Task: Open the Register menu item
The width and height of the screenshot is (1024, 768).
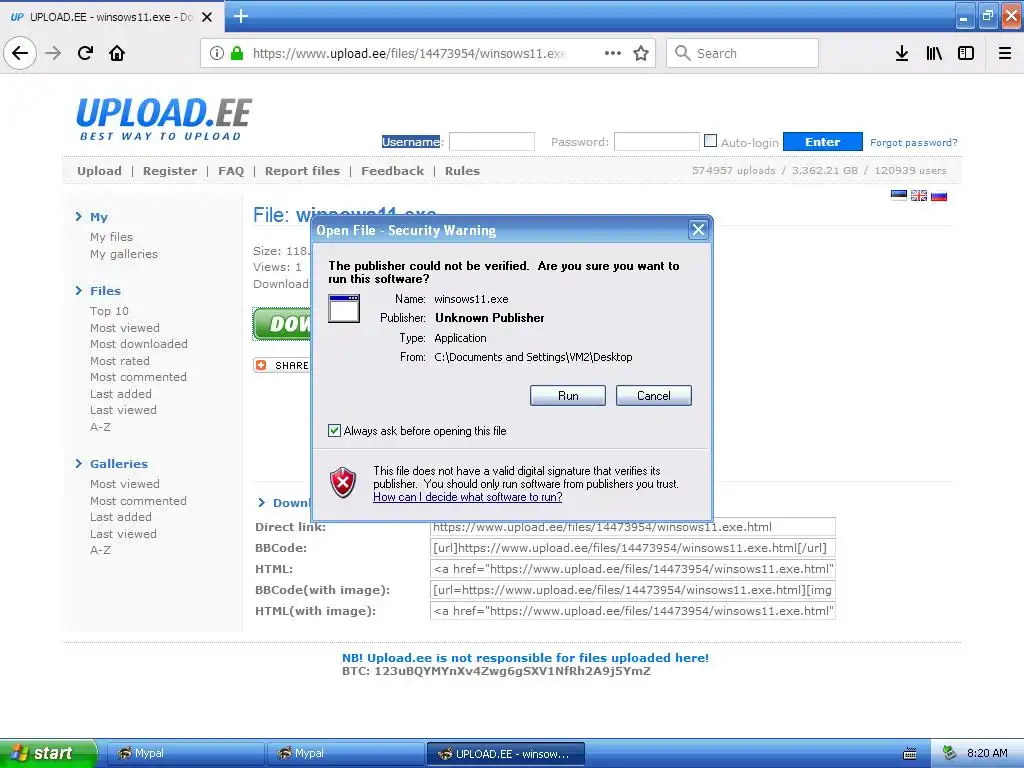Action: point(170,170)
